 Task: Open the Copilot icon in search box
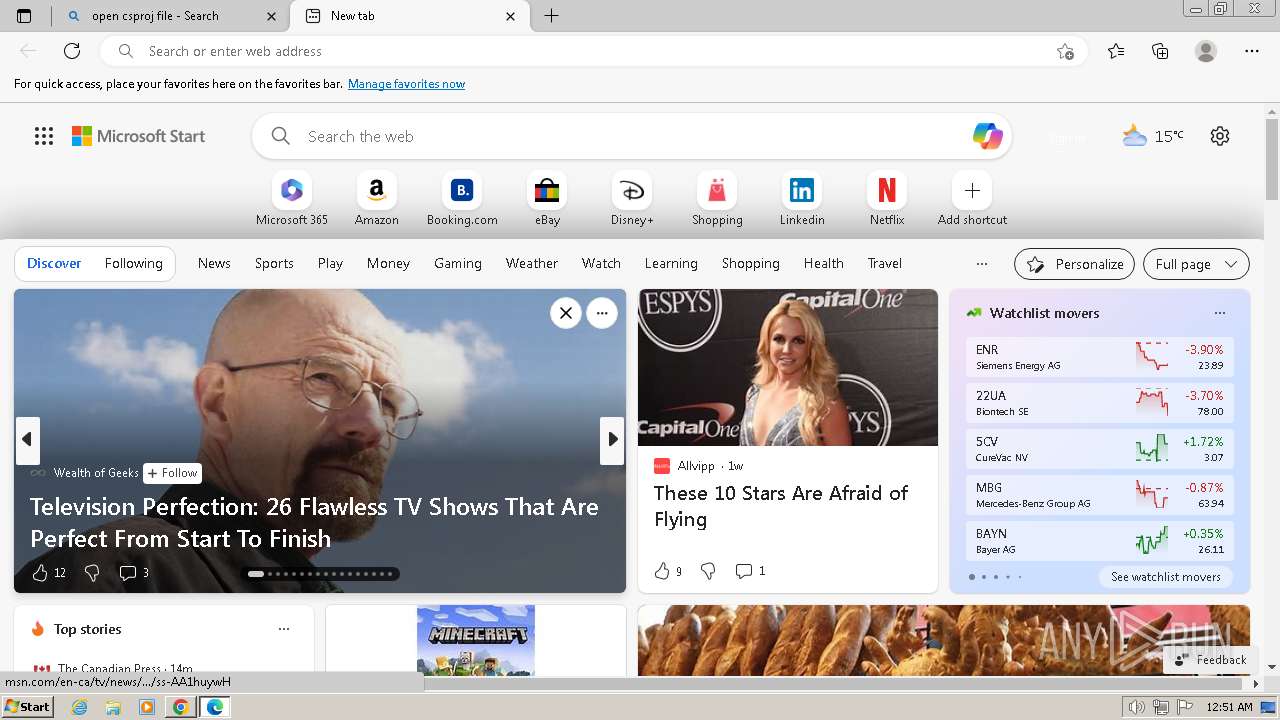[x=988, y=136]
